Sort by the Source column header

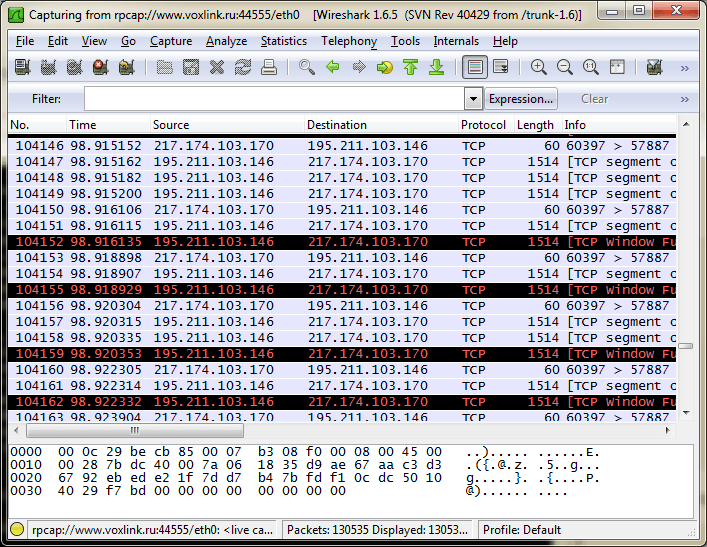click(227, 124)
